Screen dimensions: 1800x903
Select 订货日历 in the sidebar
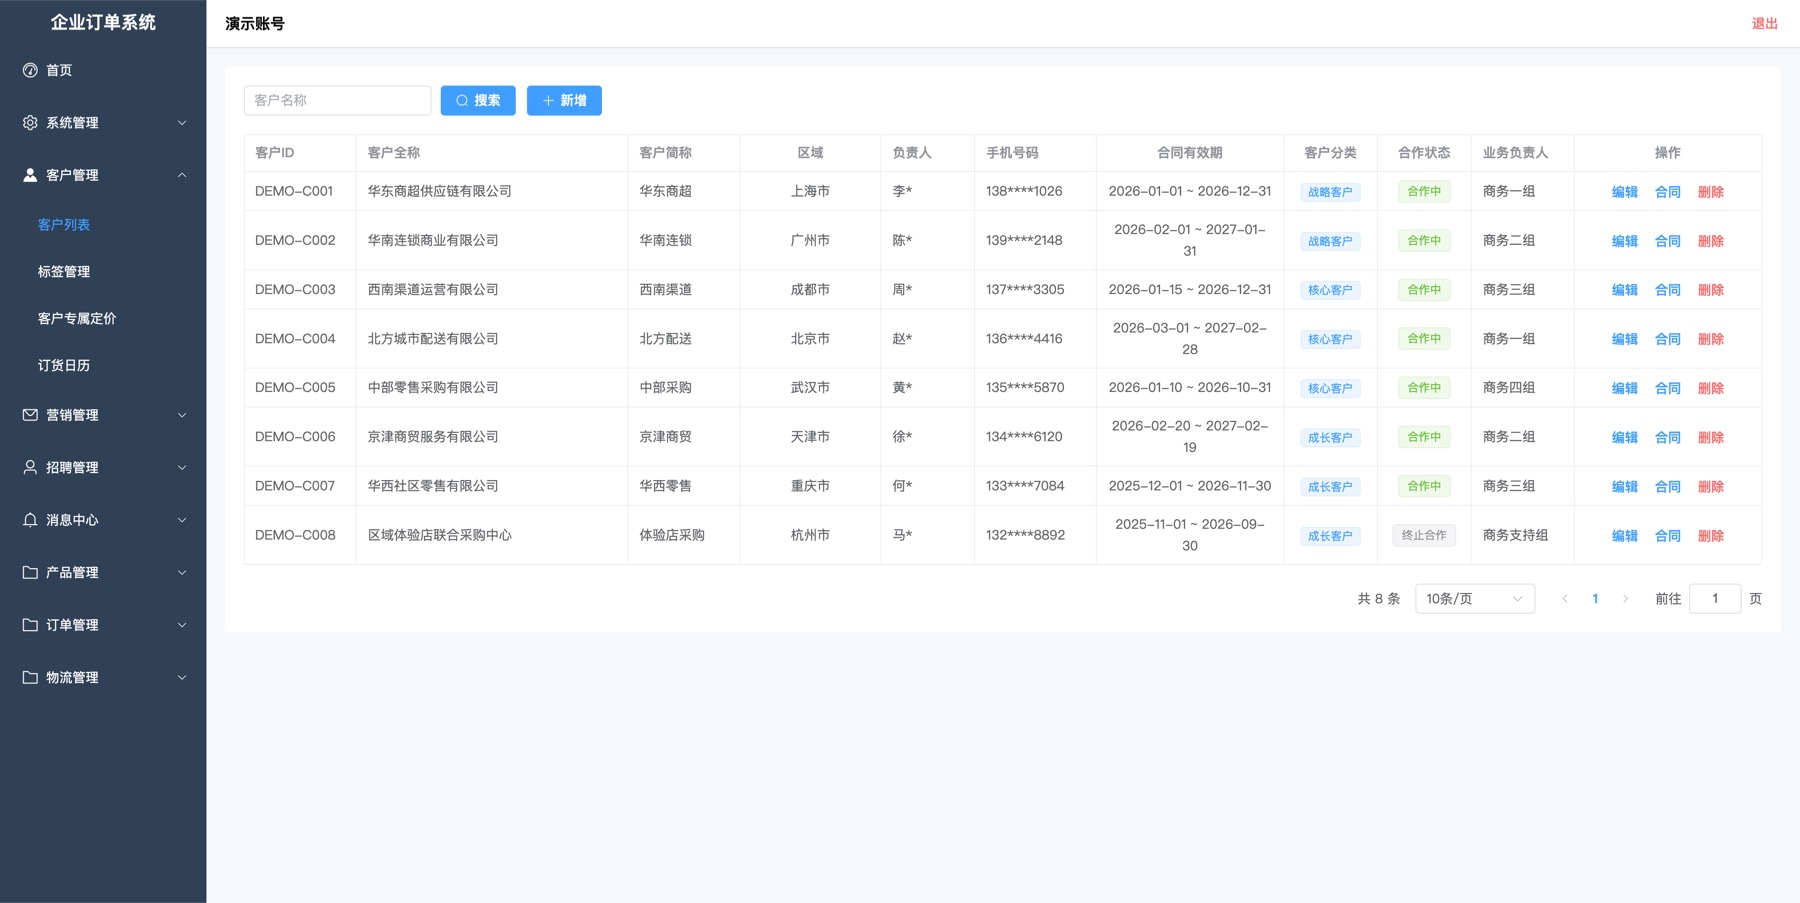tap(64, 366)
